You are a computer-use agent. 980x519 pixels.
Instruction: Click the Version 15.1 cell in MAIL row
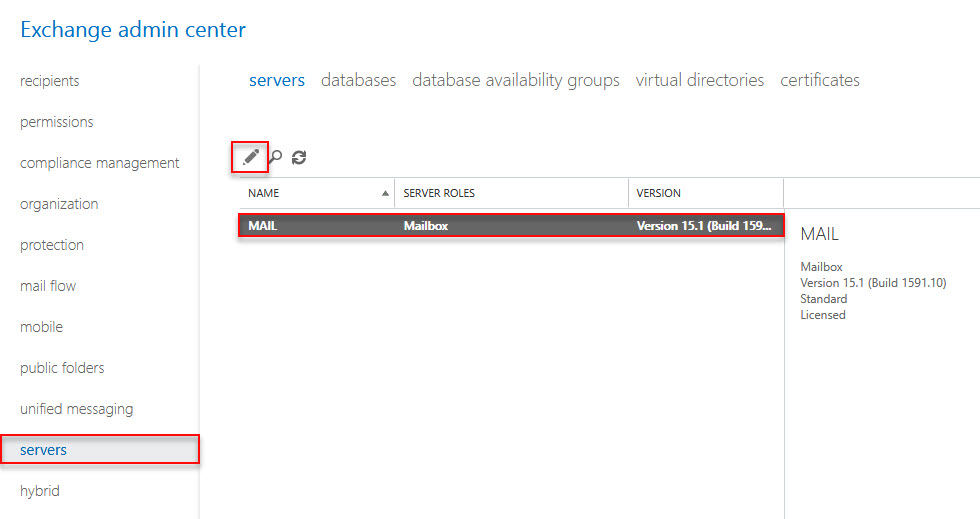coord(704,226)
